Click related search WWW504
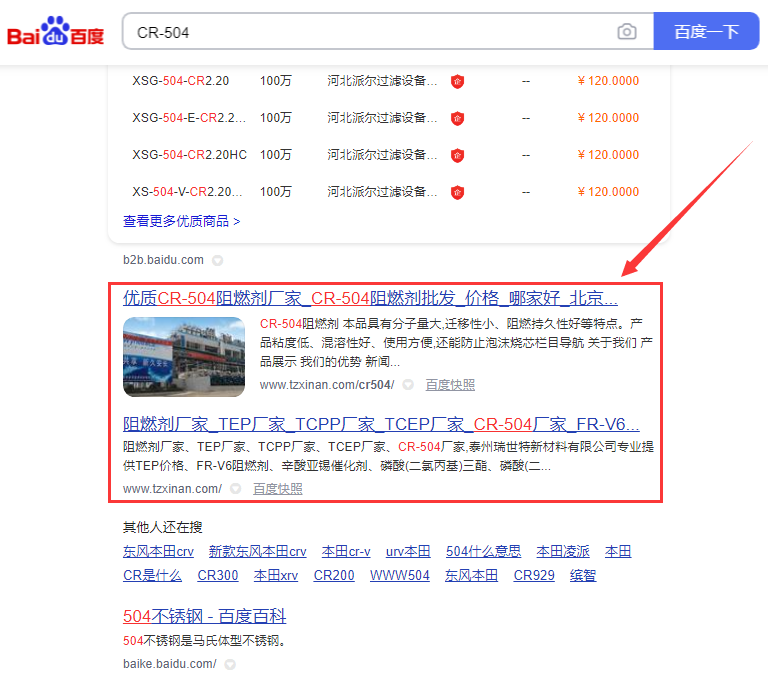This screenshot has width=768, height=684. point(400,575)
